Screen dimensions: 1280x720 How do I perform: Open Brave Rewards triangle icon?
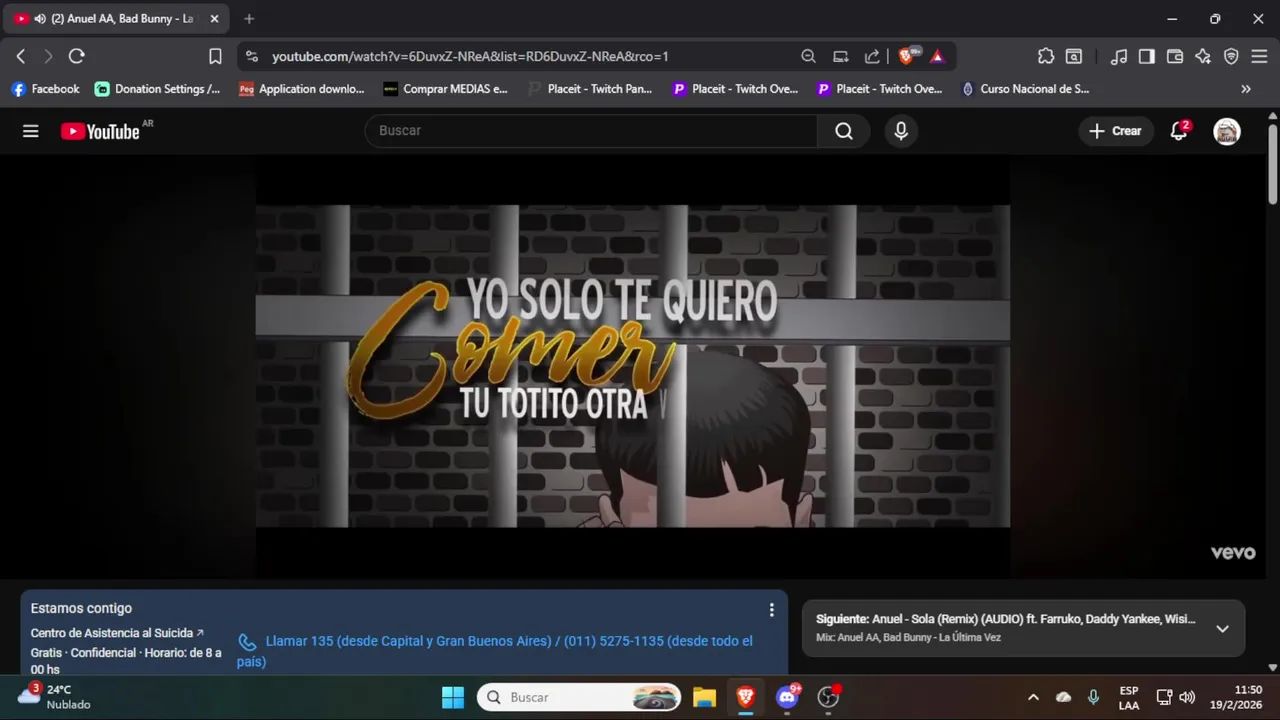click(x=937, y=56)
